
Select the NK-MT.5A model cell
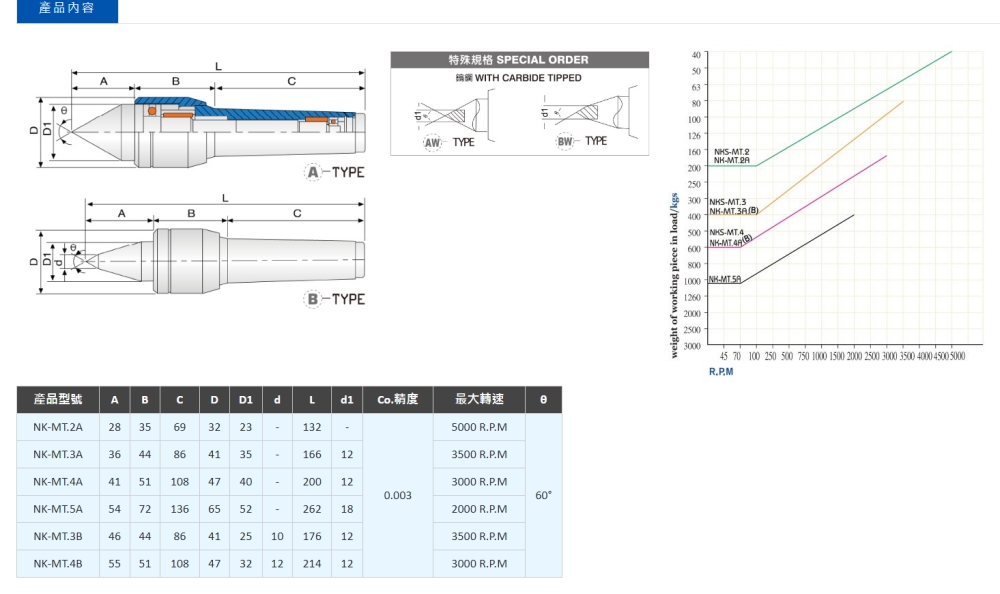click(x=58, y=509)
